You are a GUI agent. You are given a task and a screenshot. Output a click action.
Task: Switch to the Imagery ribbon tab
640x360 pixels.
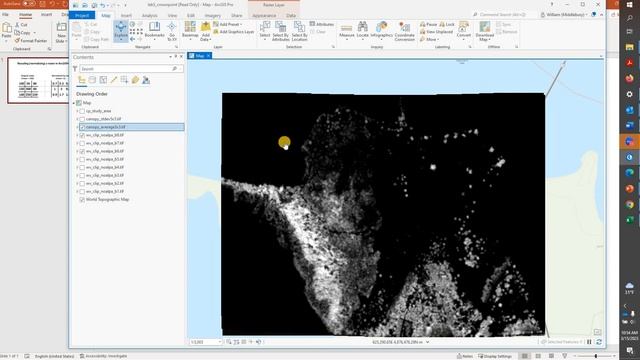[x=213, y=16]
